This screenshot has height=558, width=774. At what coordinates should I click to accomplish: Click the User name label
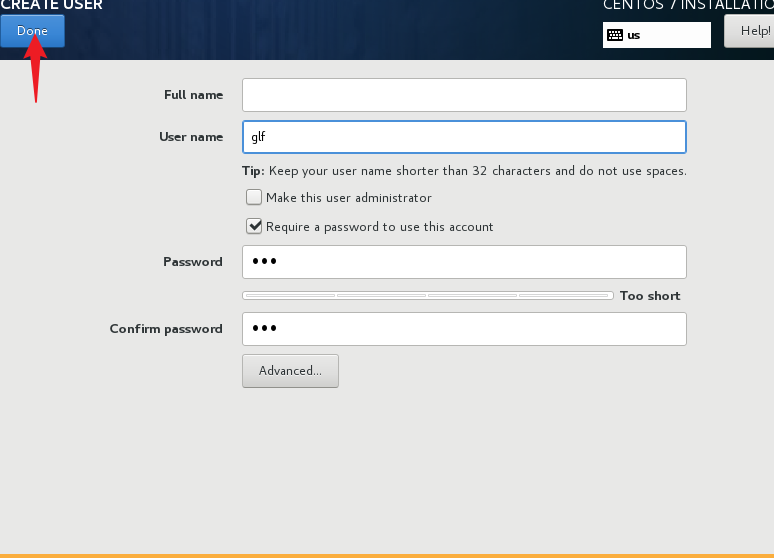[191, 137]
